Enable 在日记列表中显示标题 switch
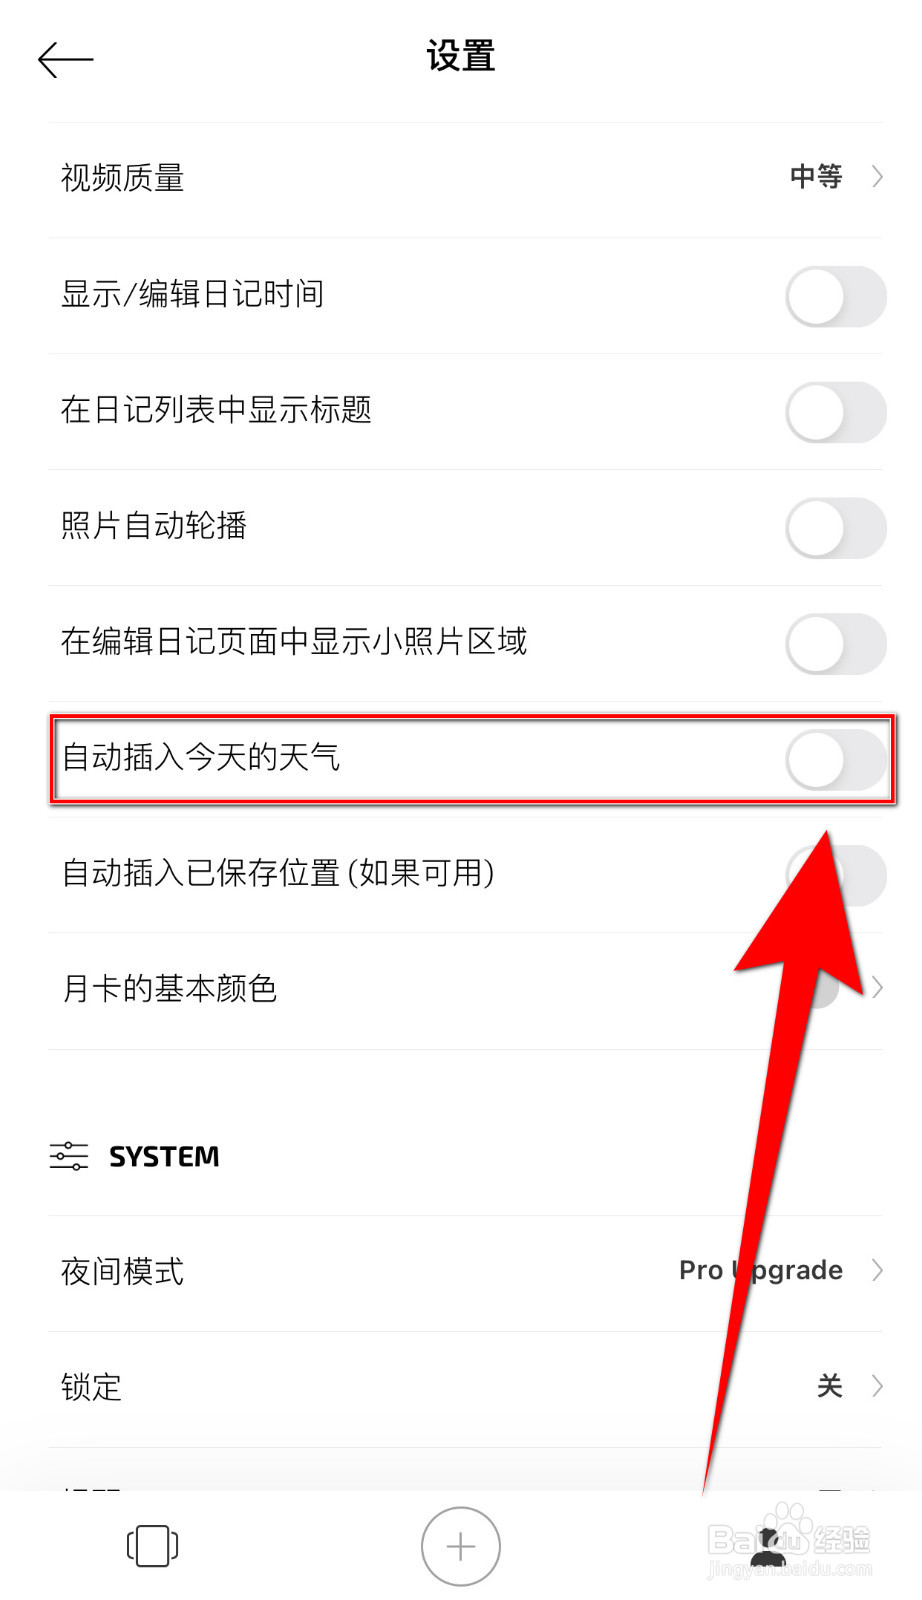The height and width of the screenshot is (1600, 922). [836, 412]
